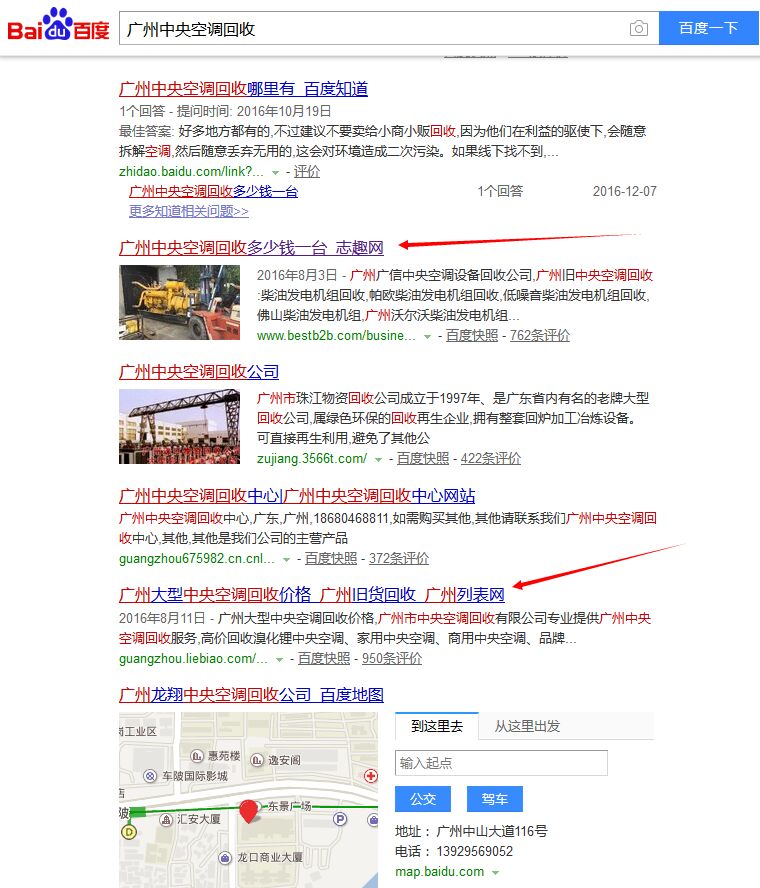The height and width of the screenshot is (888, 760).
Task: Open 百度快照 for bestb2b result
Action: [x=472, y=335]
